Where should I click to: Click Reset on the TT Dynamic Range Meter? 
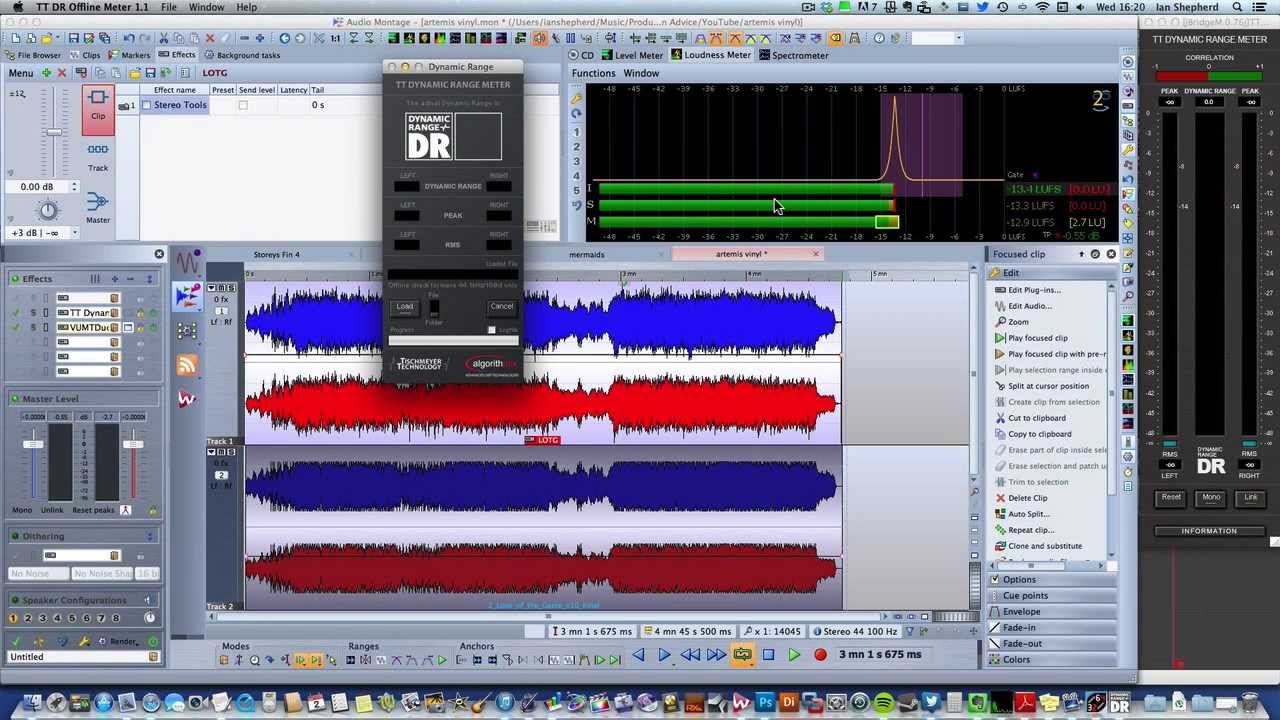click(1171, 498)
